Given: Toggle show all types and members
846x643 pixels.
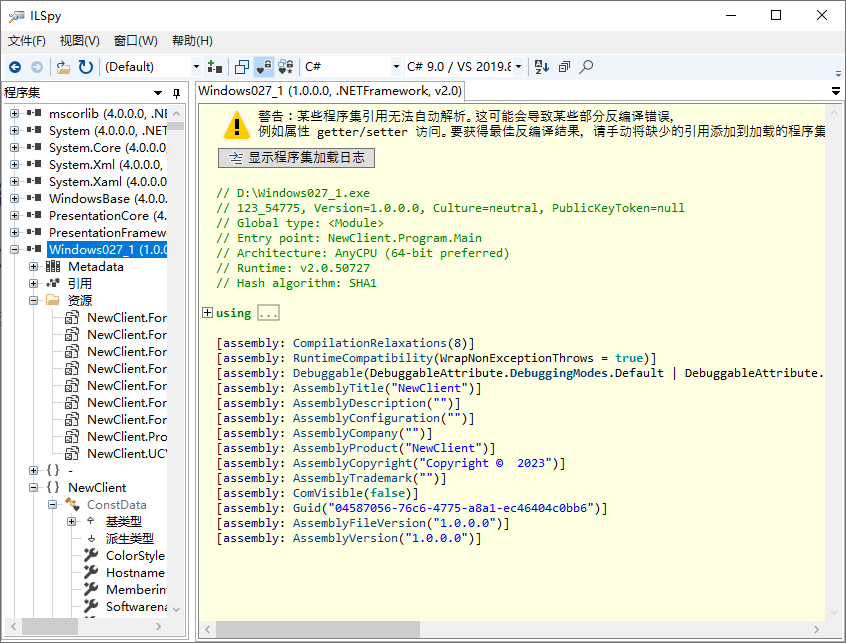Looking at the screenshot, I should [286, 67].
